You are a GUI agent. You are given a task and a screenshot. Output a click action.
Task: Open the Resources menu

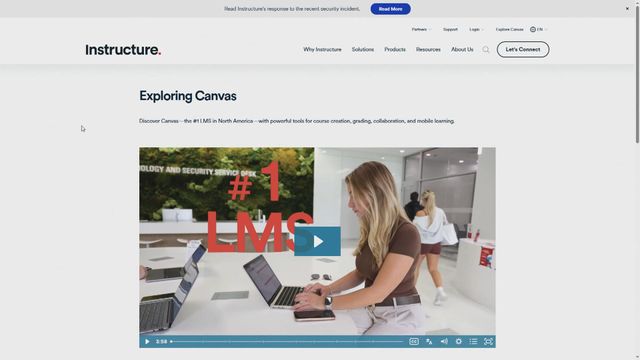[x=428, y=49]
